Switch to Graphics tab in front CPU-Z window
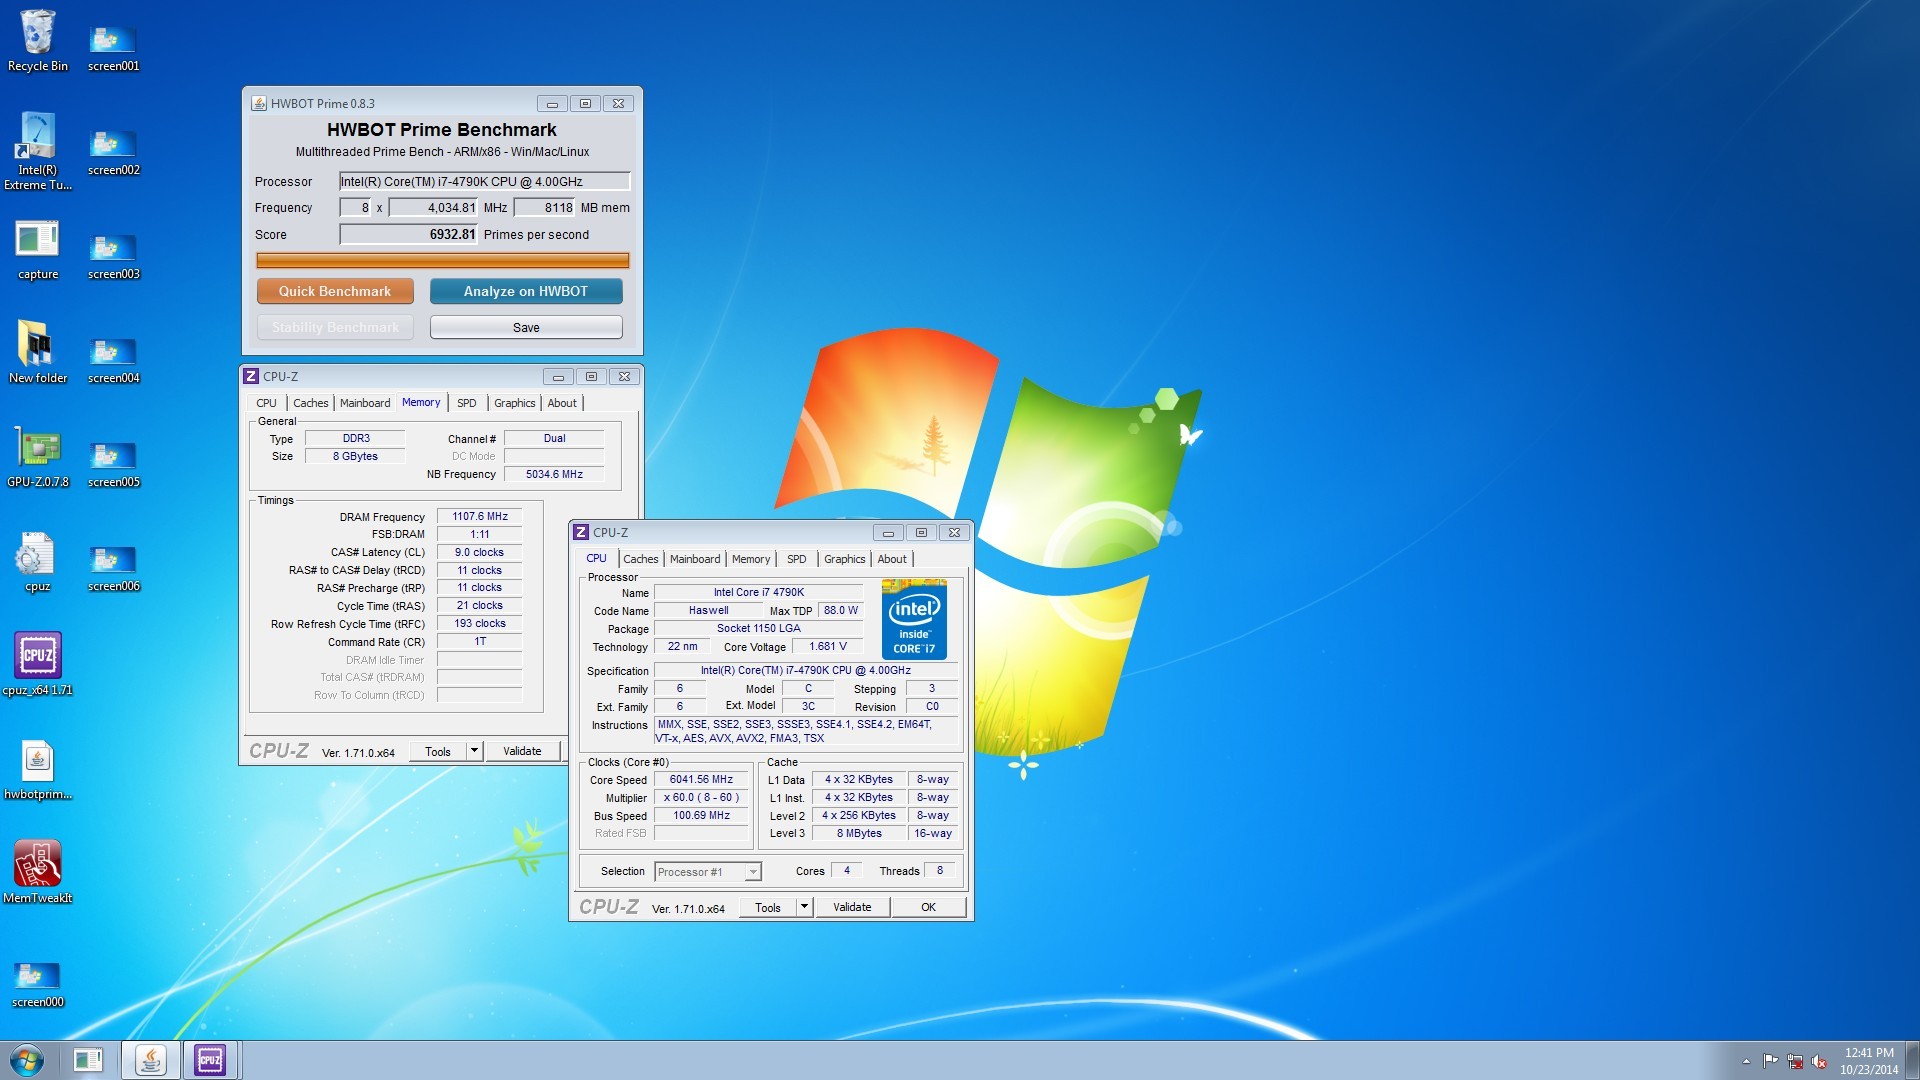Viewport: 1920px width, 1080px height. coord(845,559)
